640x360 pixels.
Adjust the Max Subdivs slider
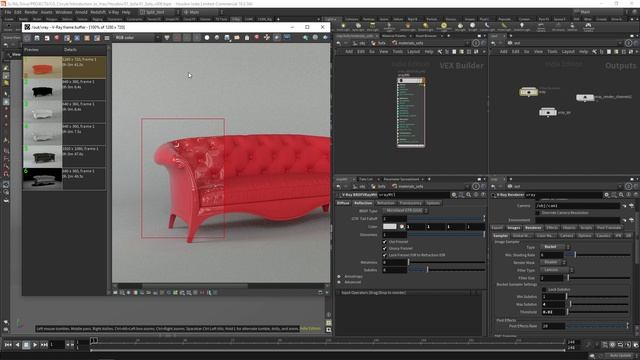coord(598,304)
